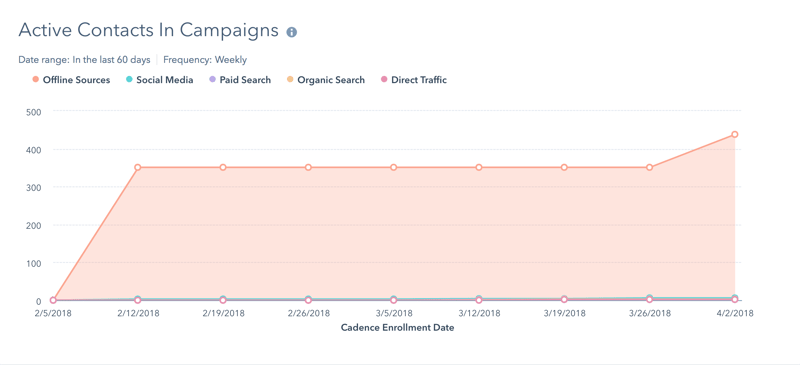
Task: Click the Direct Traffic point at 2/26/2018
Action: point(308,300)
